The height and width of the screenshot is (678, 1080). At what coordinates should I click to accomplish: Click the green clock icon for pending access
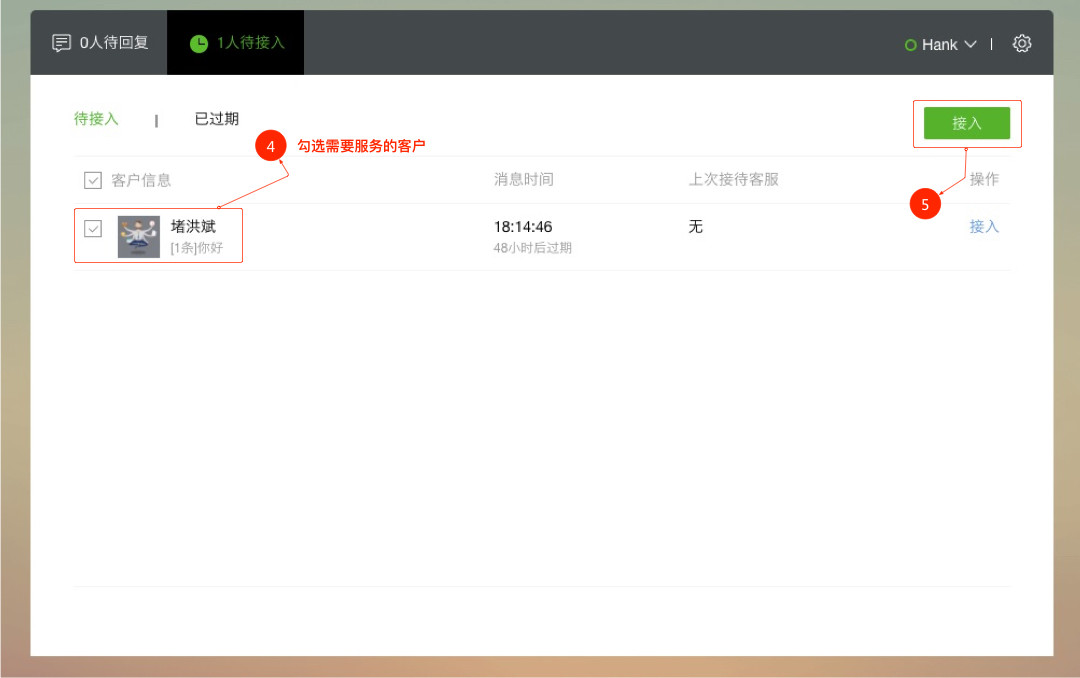pyautogui.click(x=199, y=44)
